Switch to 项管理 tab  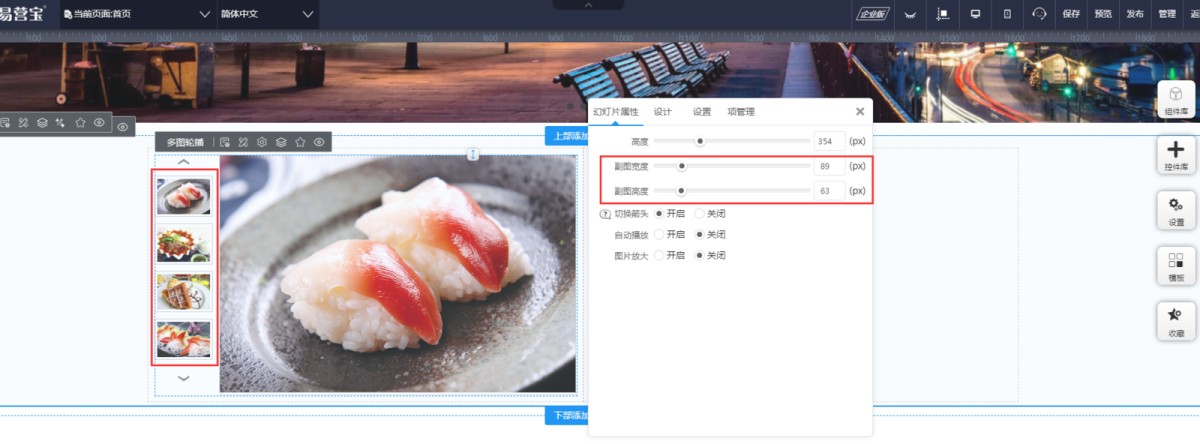pos(741,112)
